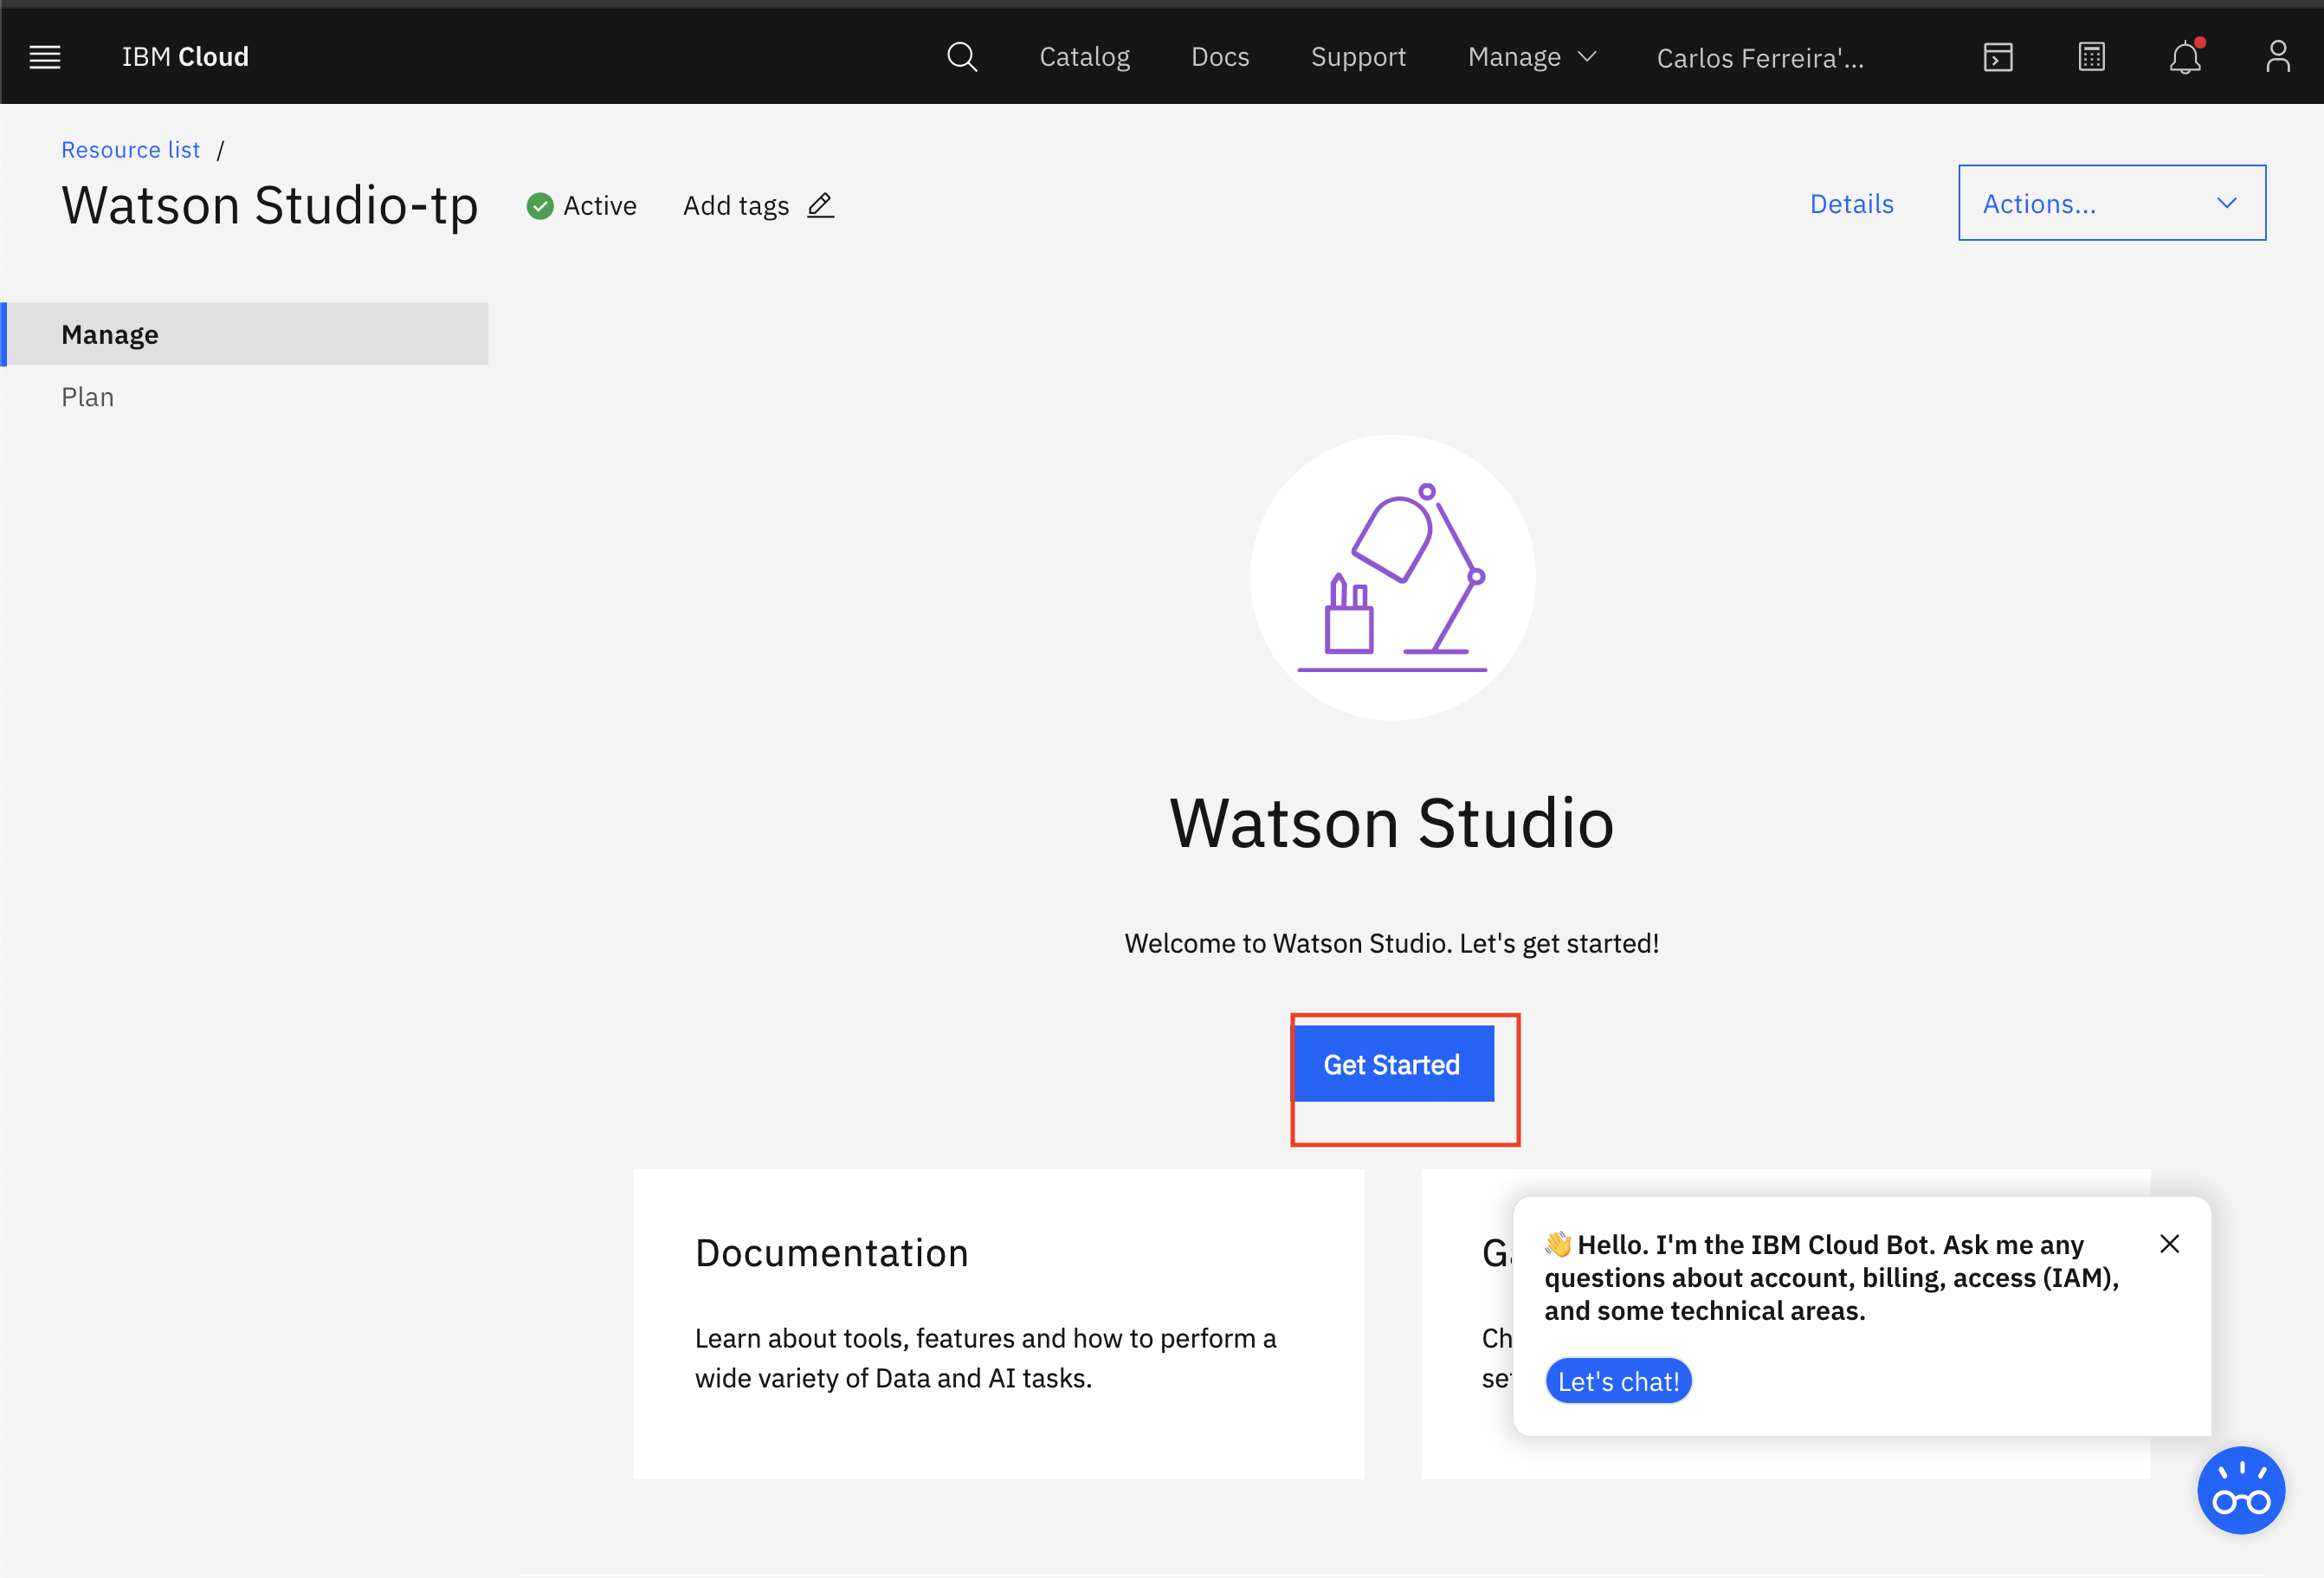Go back to Resource list

[130, 150]
